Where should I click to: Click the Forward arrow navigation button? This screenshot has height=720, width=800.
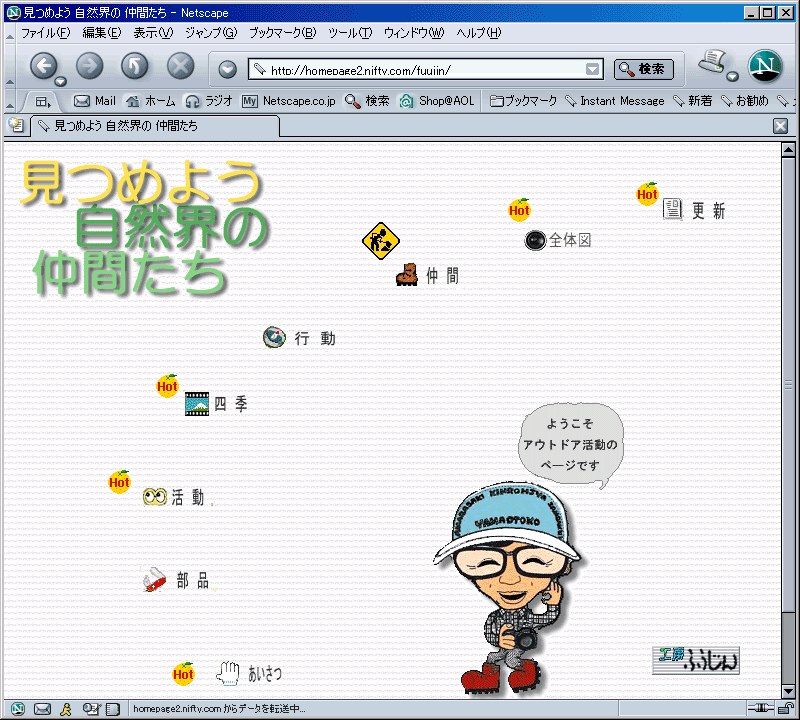click(x=89, y=66)
